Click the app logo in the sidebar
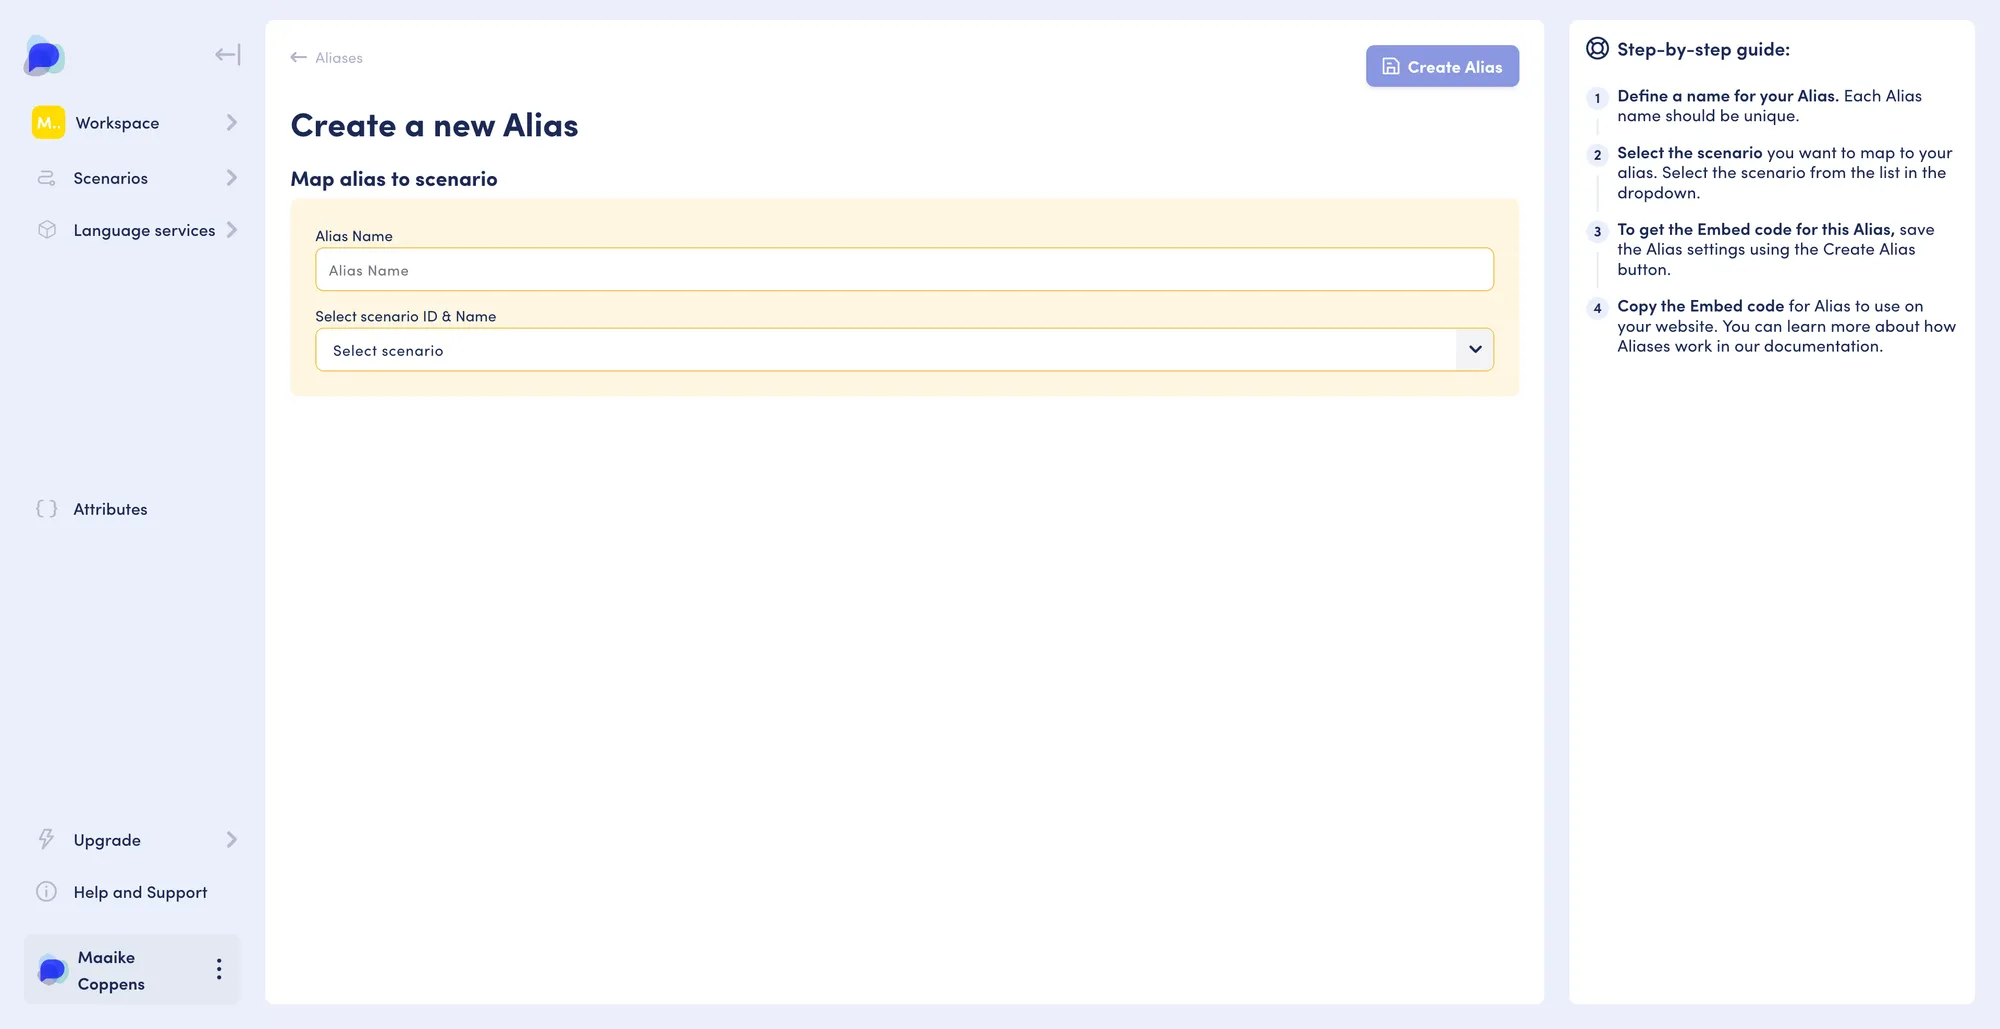Viewport: 2000px width, 1029px height. (44, 56)
